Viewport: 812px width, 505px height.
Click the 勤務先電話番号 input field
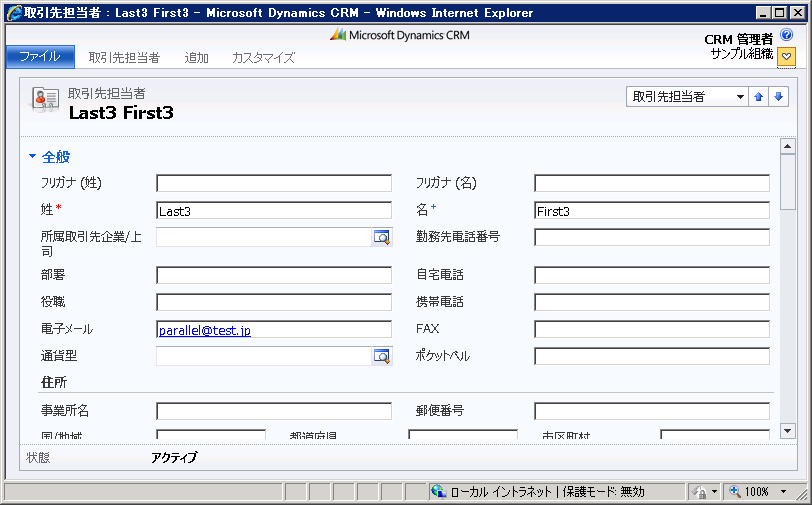pyautogui.click(x=652, y=237)
